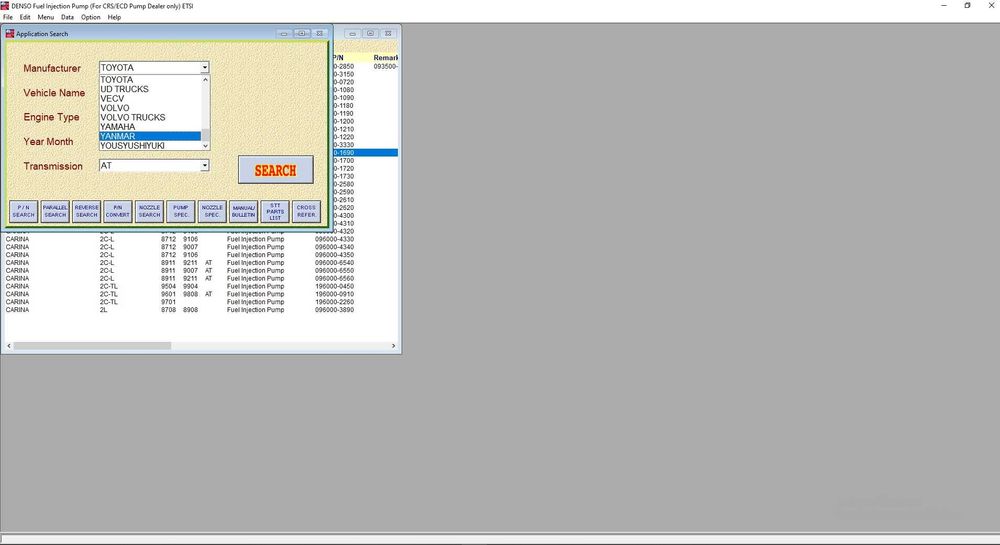Minimize the background results window
The height and width of the screenshot is (545, 1000).
[x=352, y=33]
